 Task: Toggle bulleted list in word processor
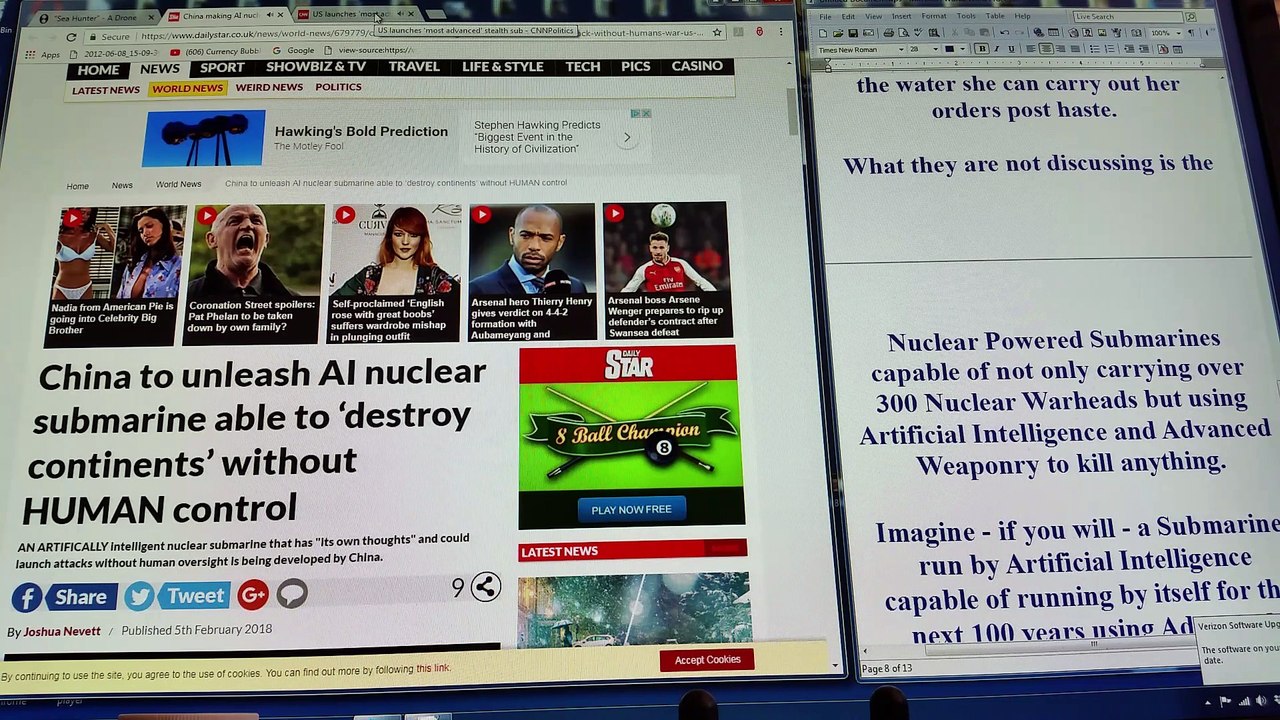[1094, 49]
